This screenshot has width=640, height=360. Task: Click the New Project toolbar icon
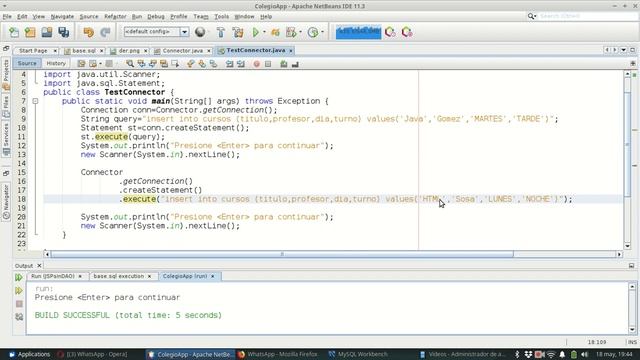point(30,32)
